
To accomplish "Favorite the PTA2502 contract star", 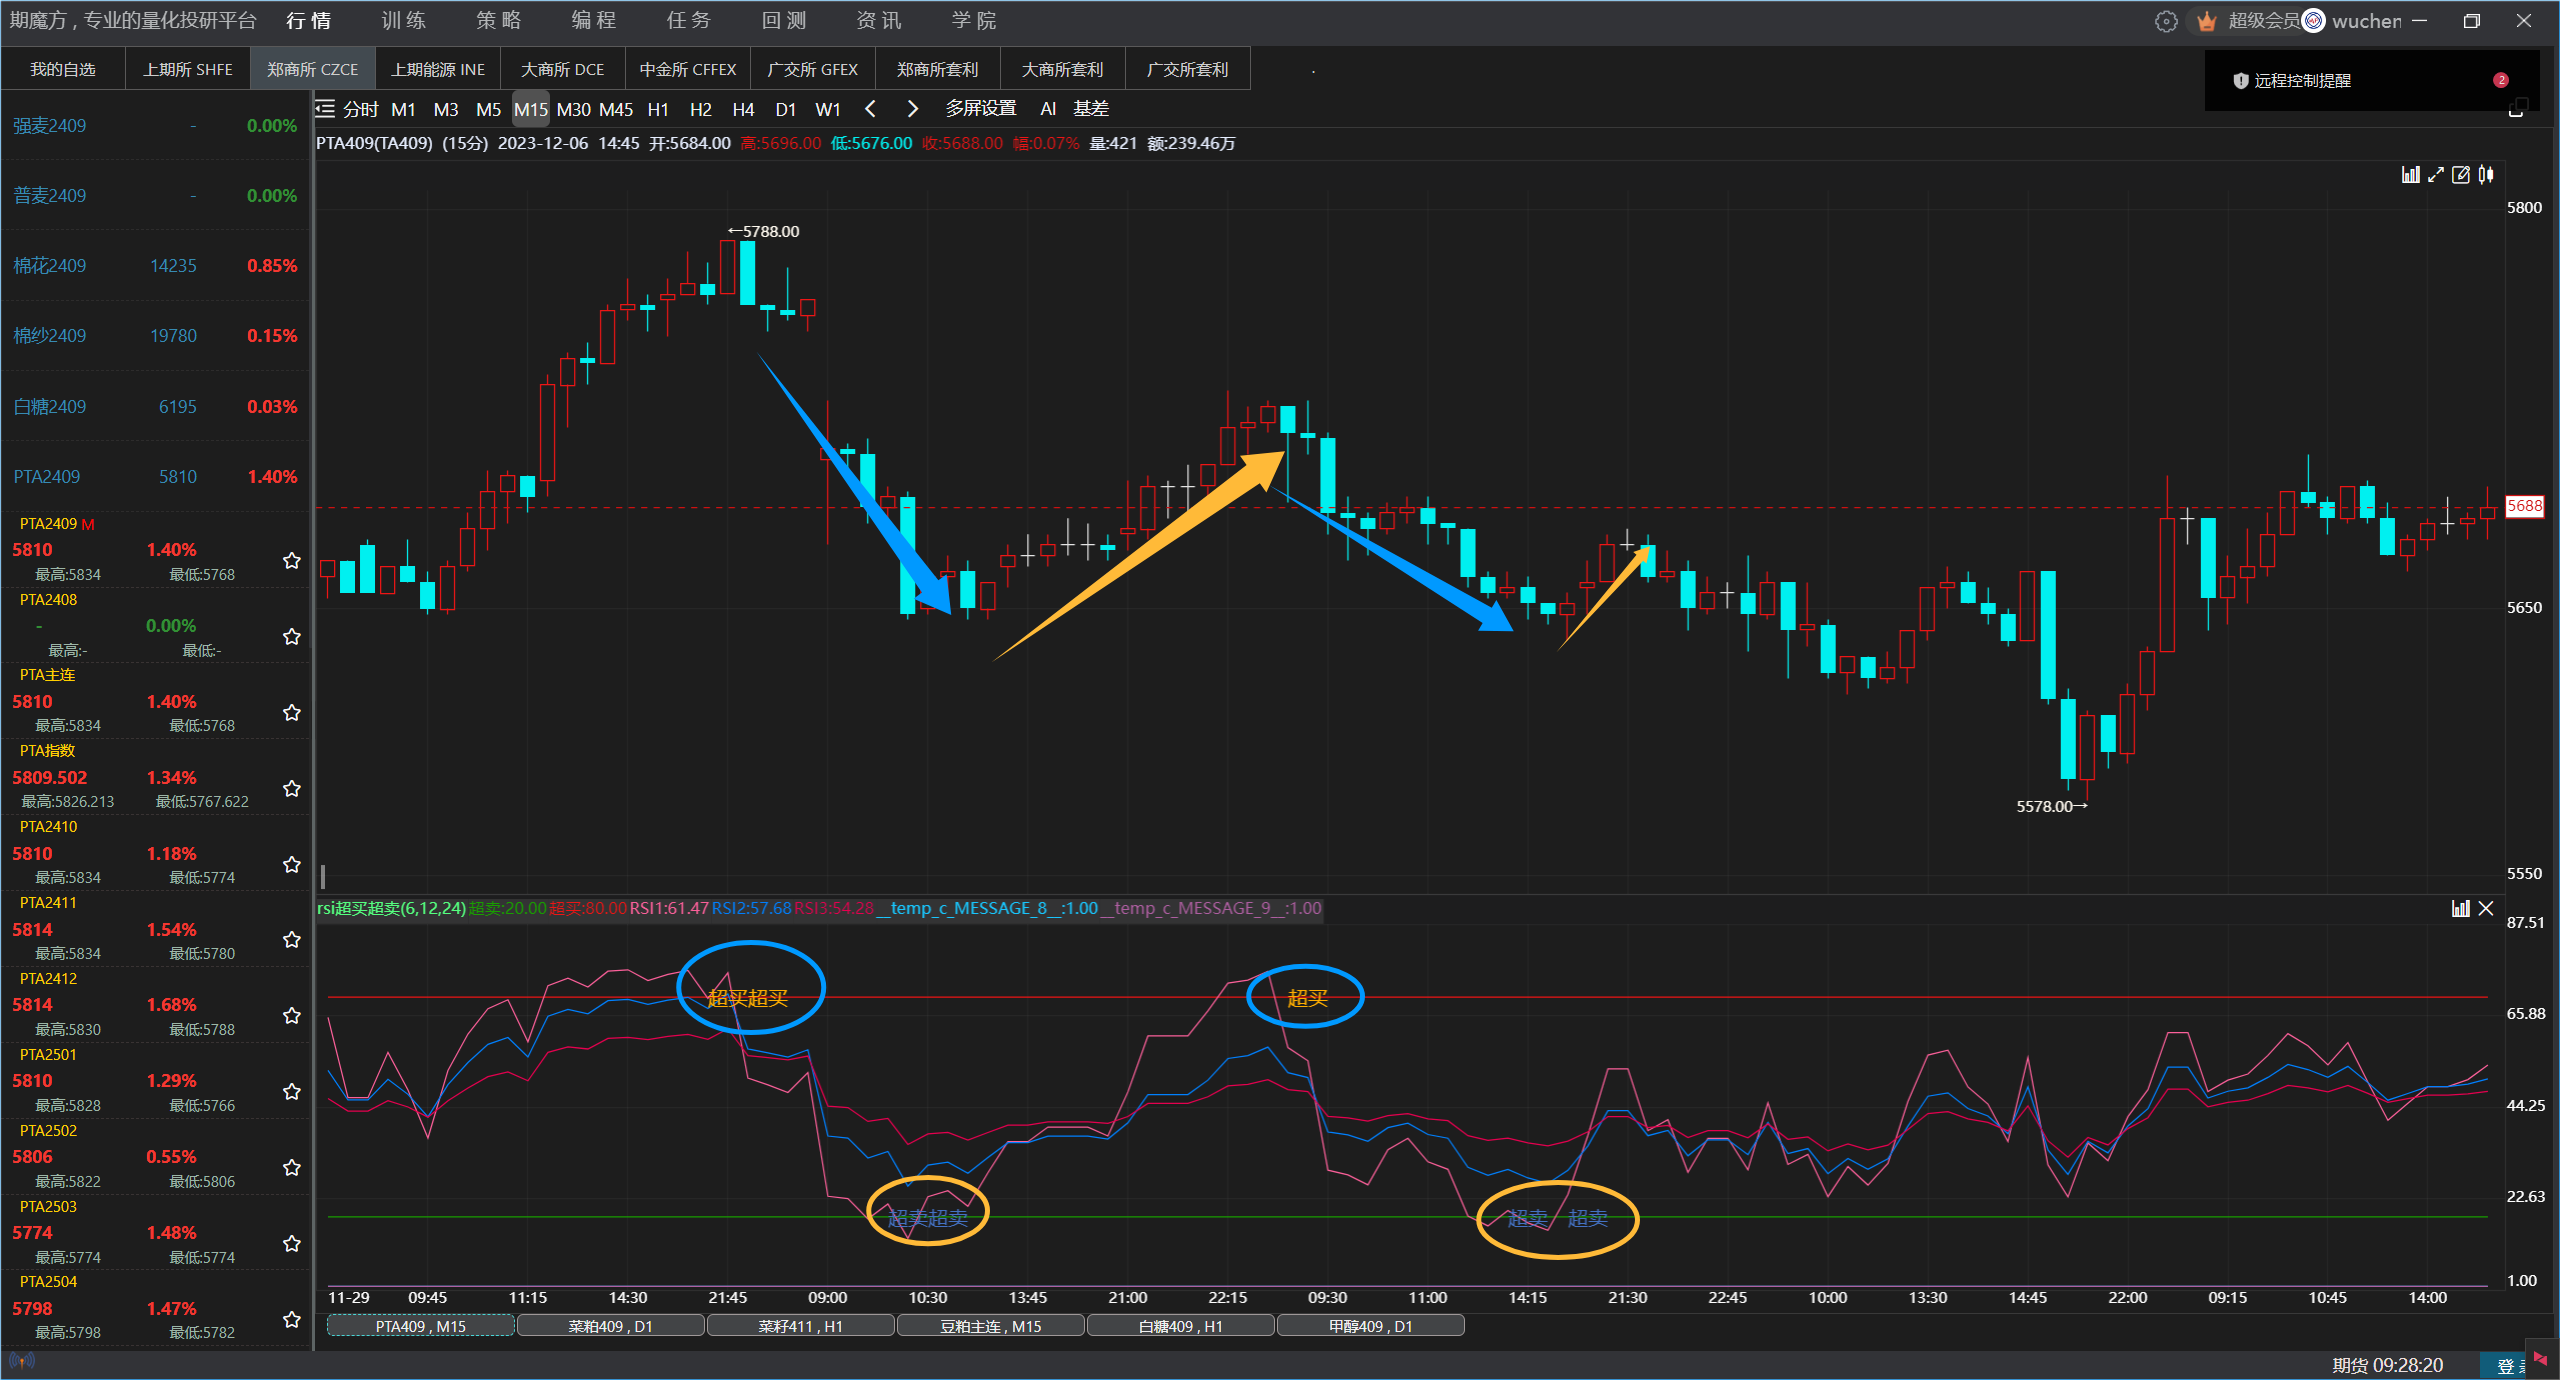I will [x=292, y=1167].
